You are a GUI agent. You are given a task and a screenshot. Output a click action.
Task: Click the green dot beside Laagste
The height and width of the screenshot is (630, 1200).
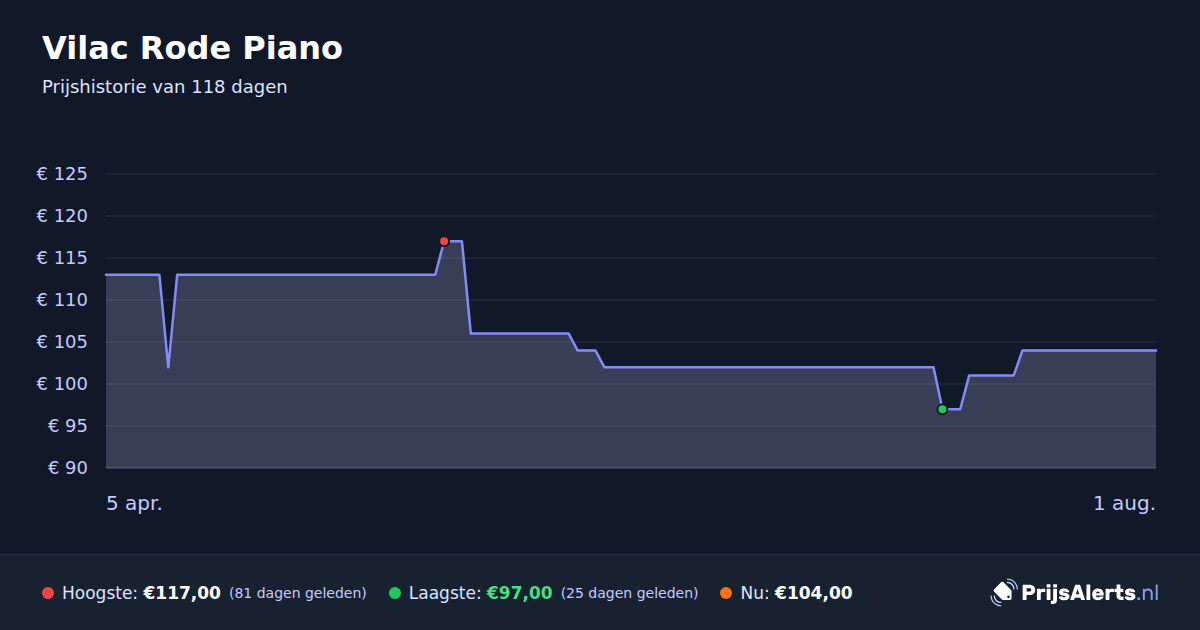tap(395, 593)
